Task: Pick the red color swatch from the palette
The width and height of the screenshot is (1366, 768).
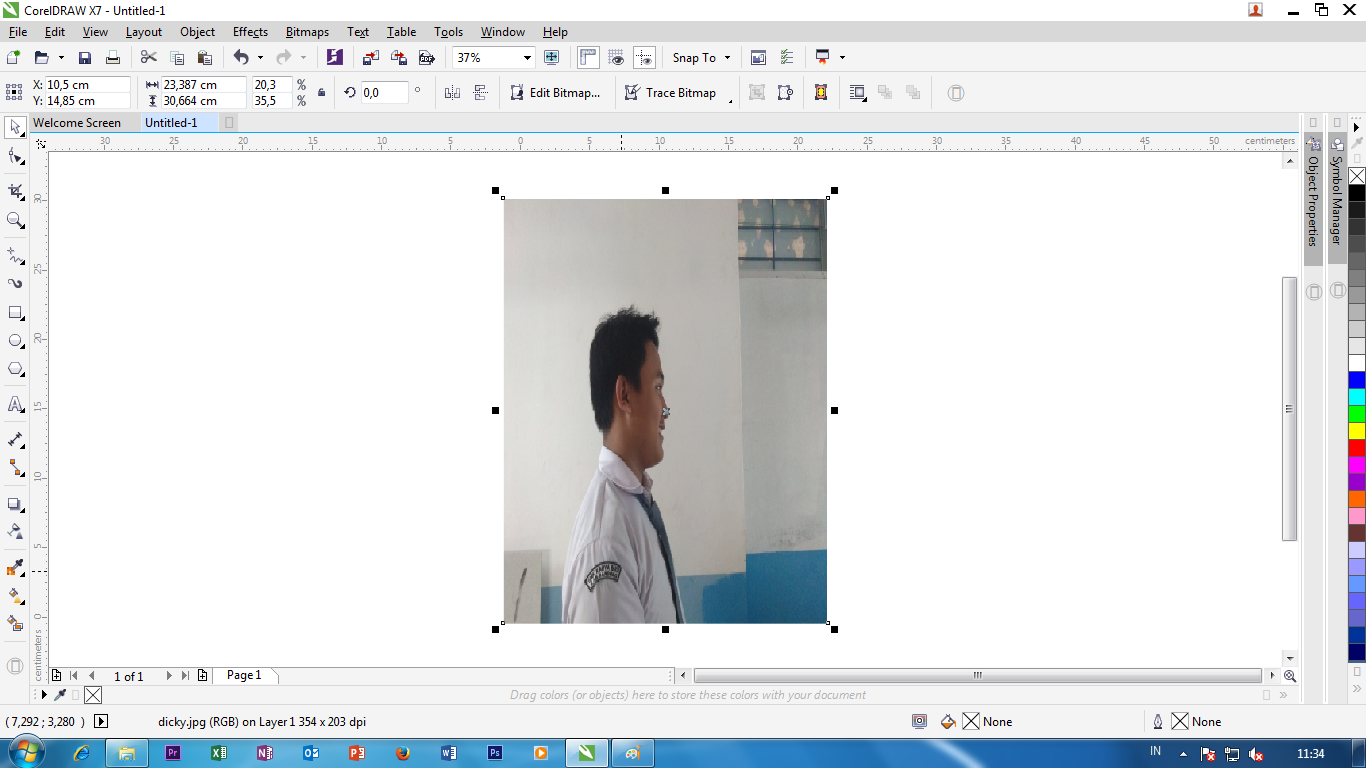Action: (x=1357, y=446)
